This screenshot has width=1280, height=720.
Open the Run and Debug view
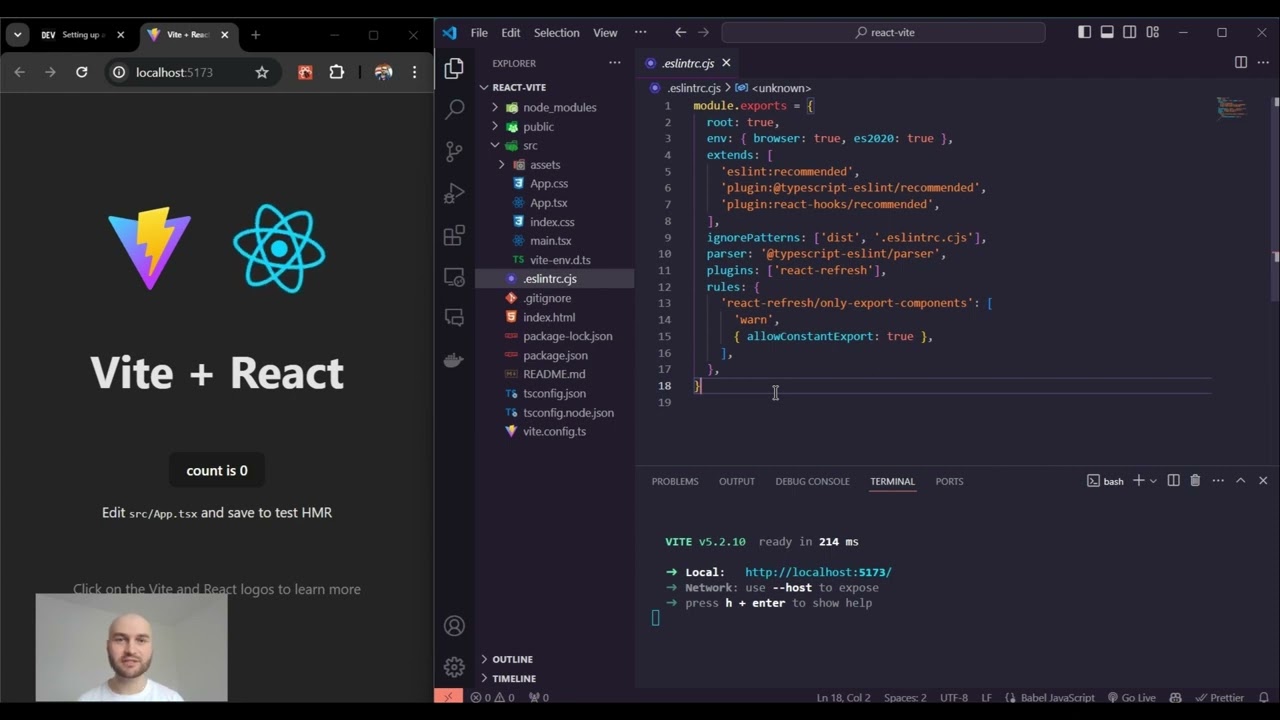pyautogui.click(x=454, y=193)
